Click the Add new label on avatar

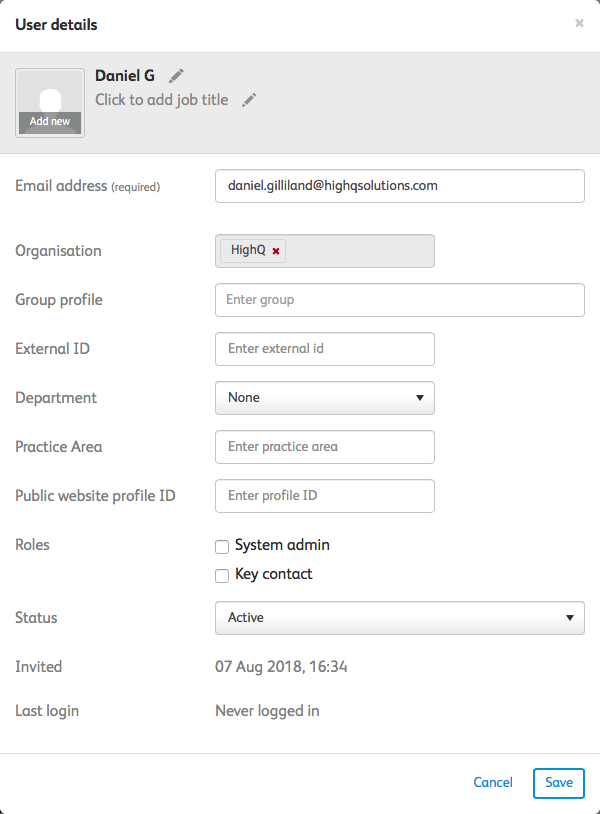pos(50,122)
